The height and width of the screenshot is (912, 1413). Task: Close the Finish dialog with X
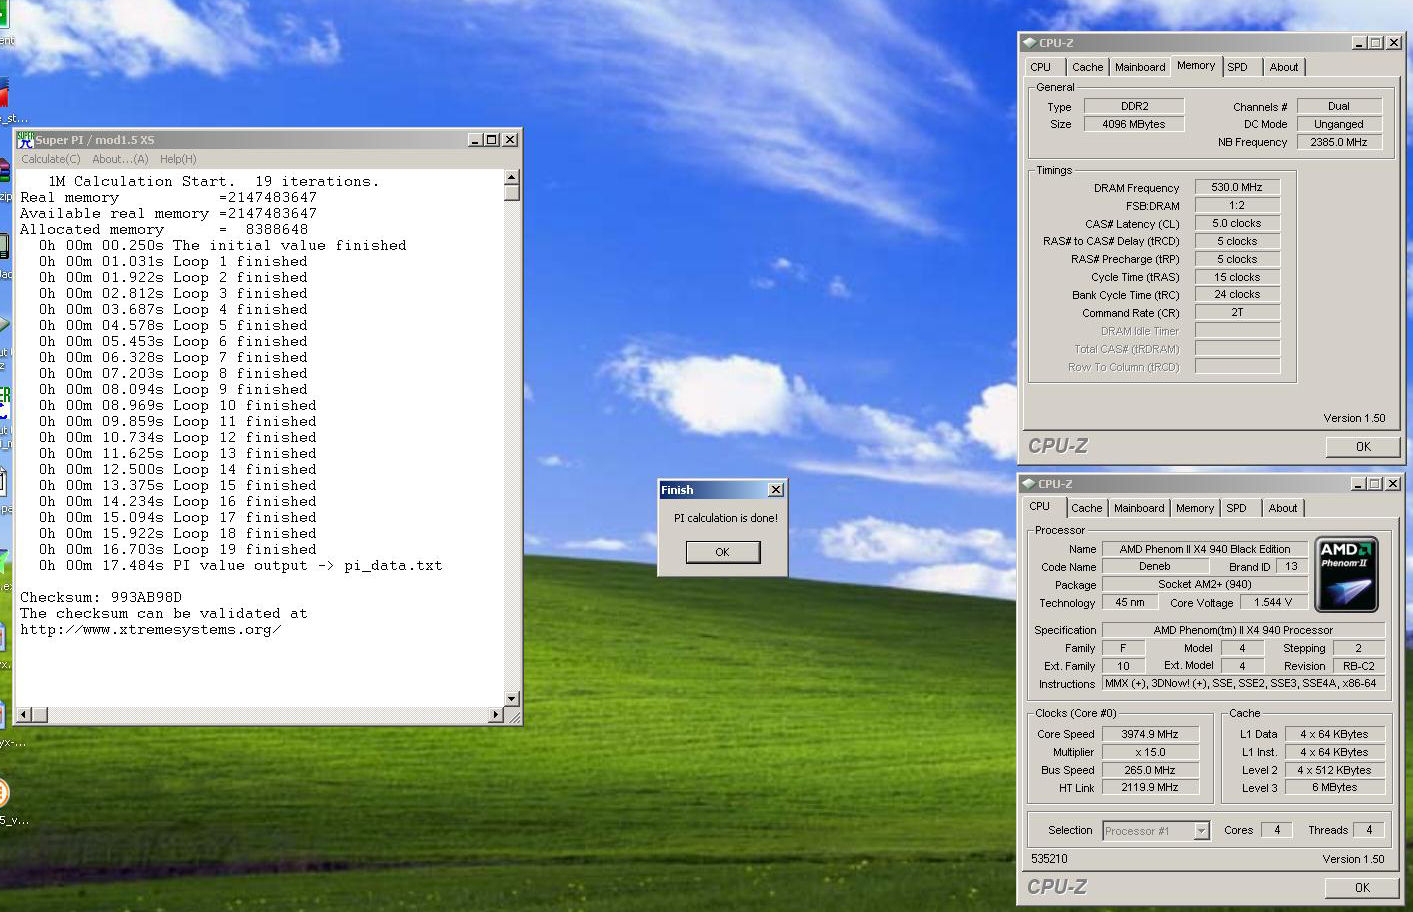(x=775, y=490)
